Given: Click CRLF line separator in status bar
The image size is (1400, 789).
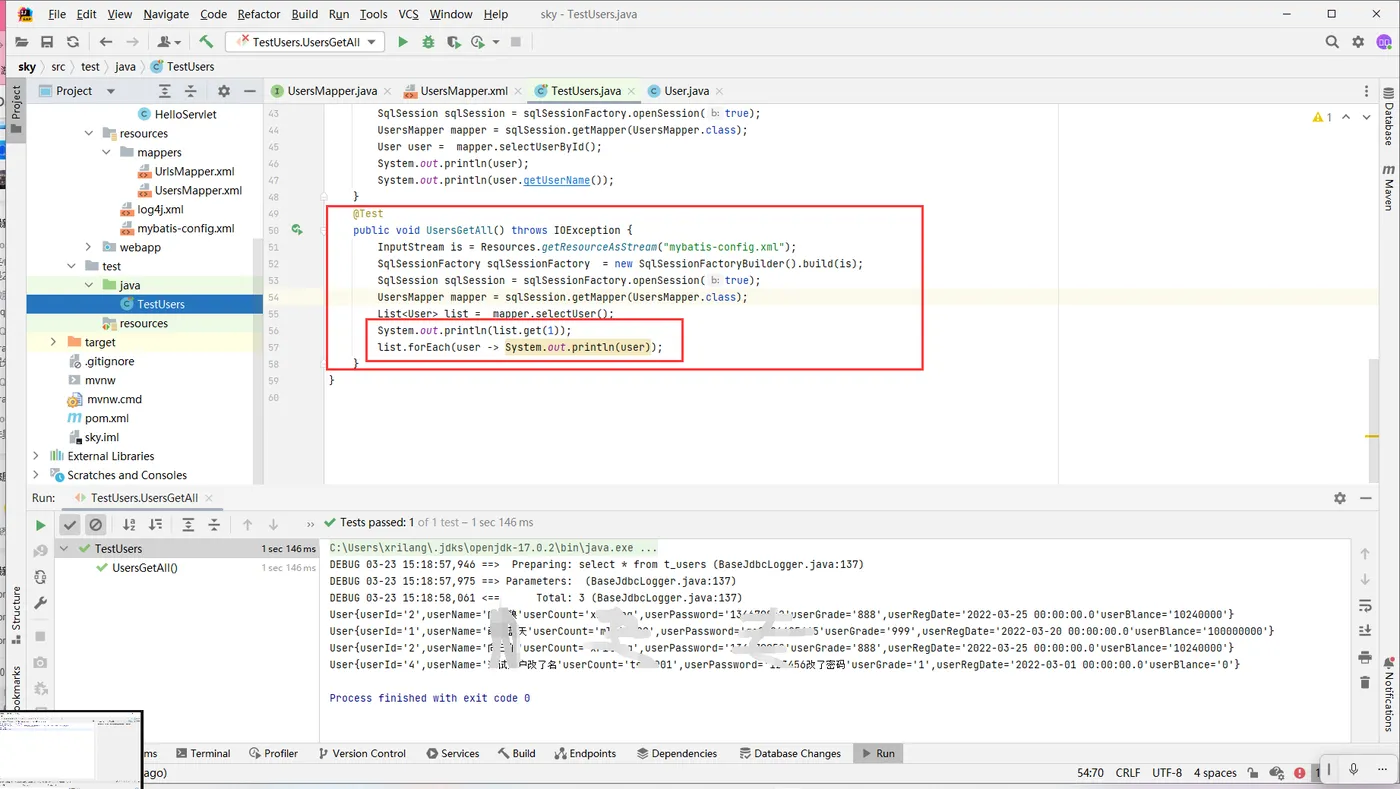Looking at the screenshot, I should (x=1128, y=773).
